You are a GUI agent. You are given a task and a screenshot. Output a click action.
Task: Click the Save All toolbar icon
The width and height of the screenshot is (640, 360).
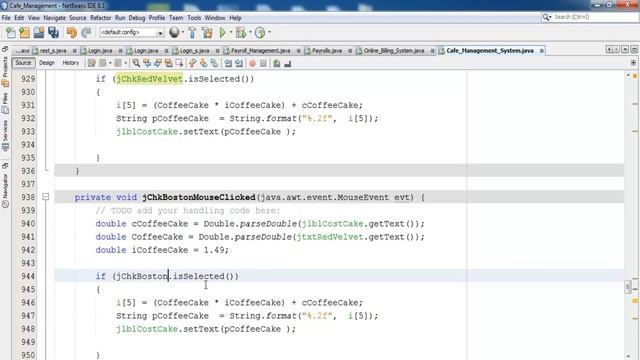pyautogui.click(x=53, y=33)
